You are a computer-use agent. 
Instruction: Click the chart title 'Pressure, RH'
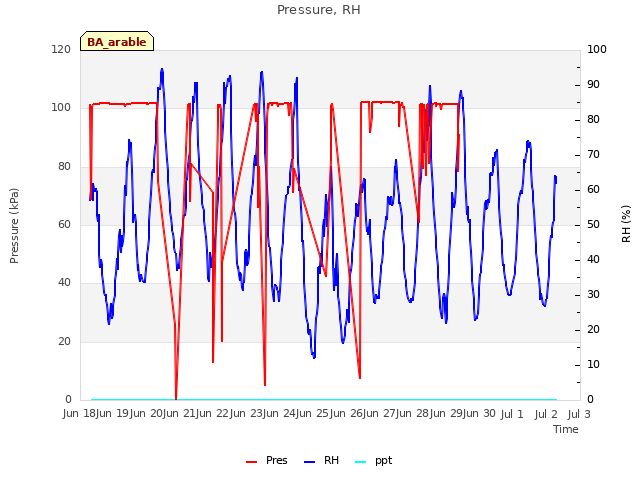coord(319,10)
